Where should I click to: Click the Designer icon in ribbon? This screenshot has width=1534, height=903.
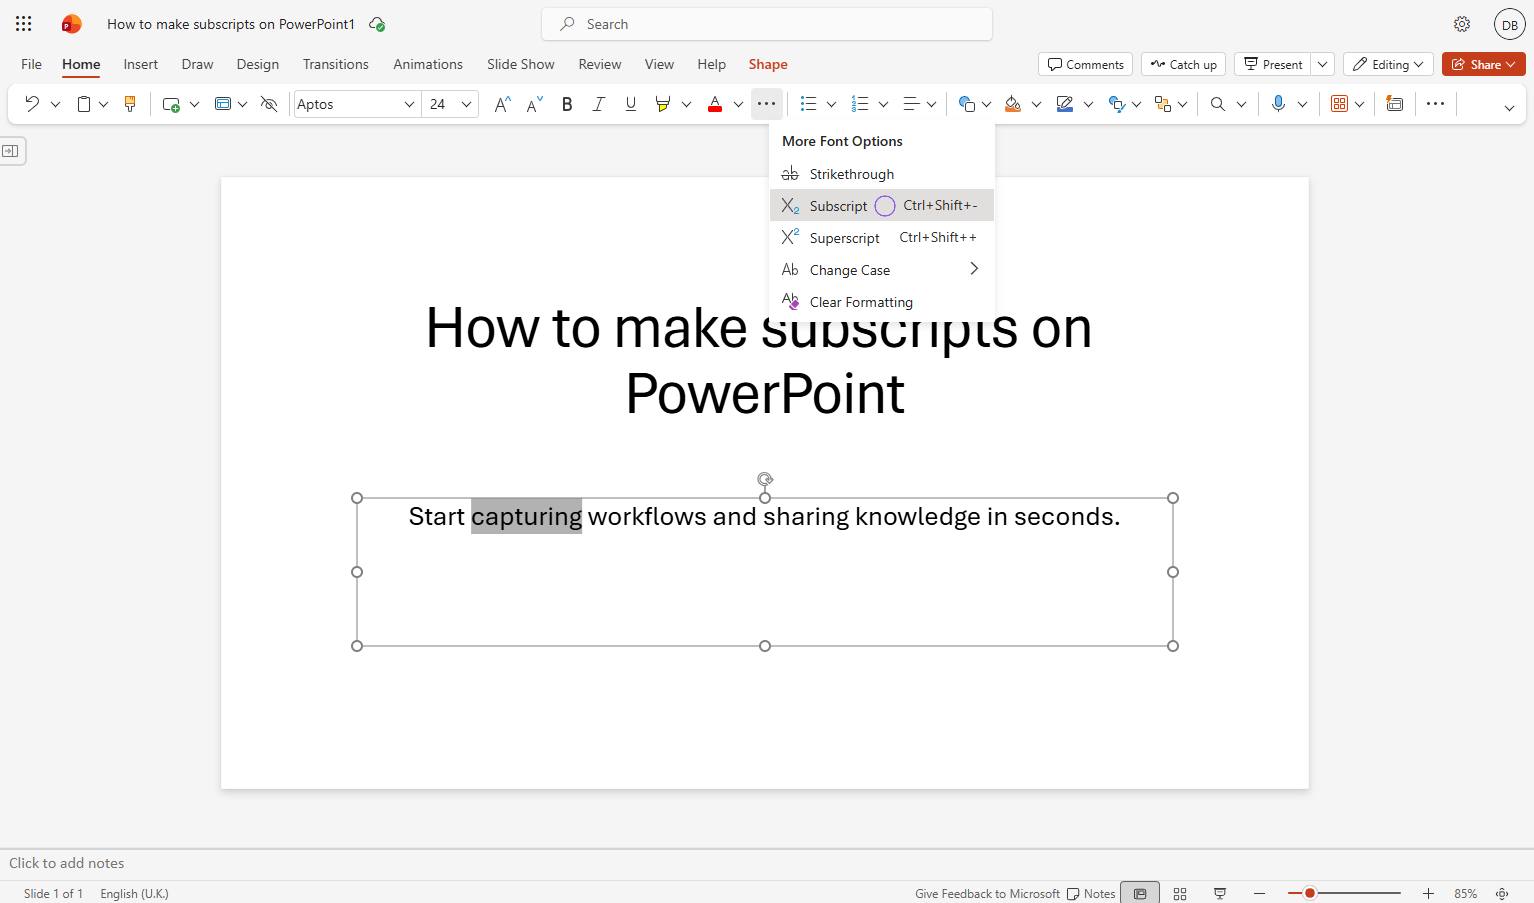pos(1394,104)
